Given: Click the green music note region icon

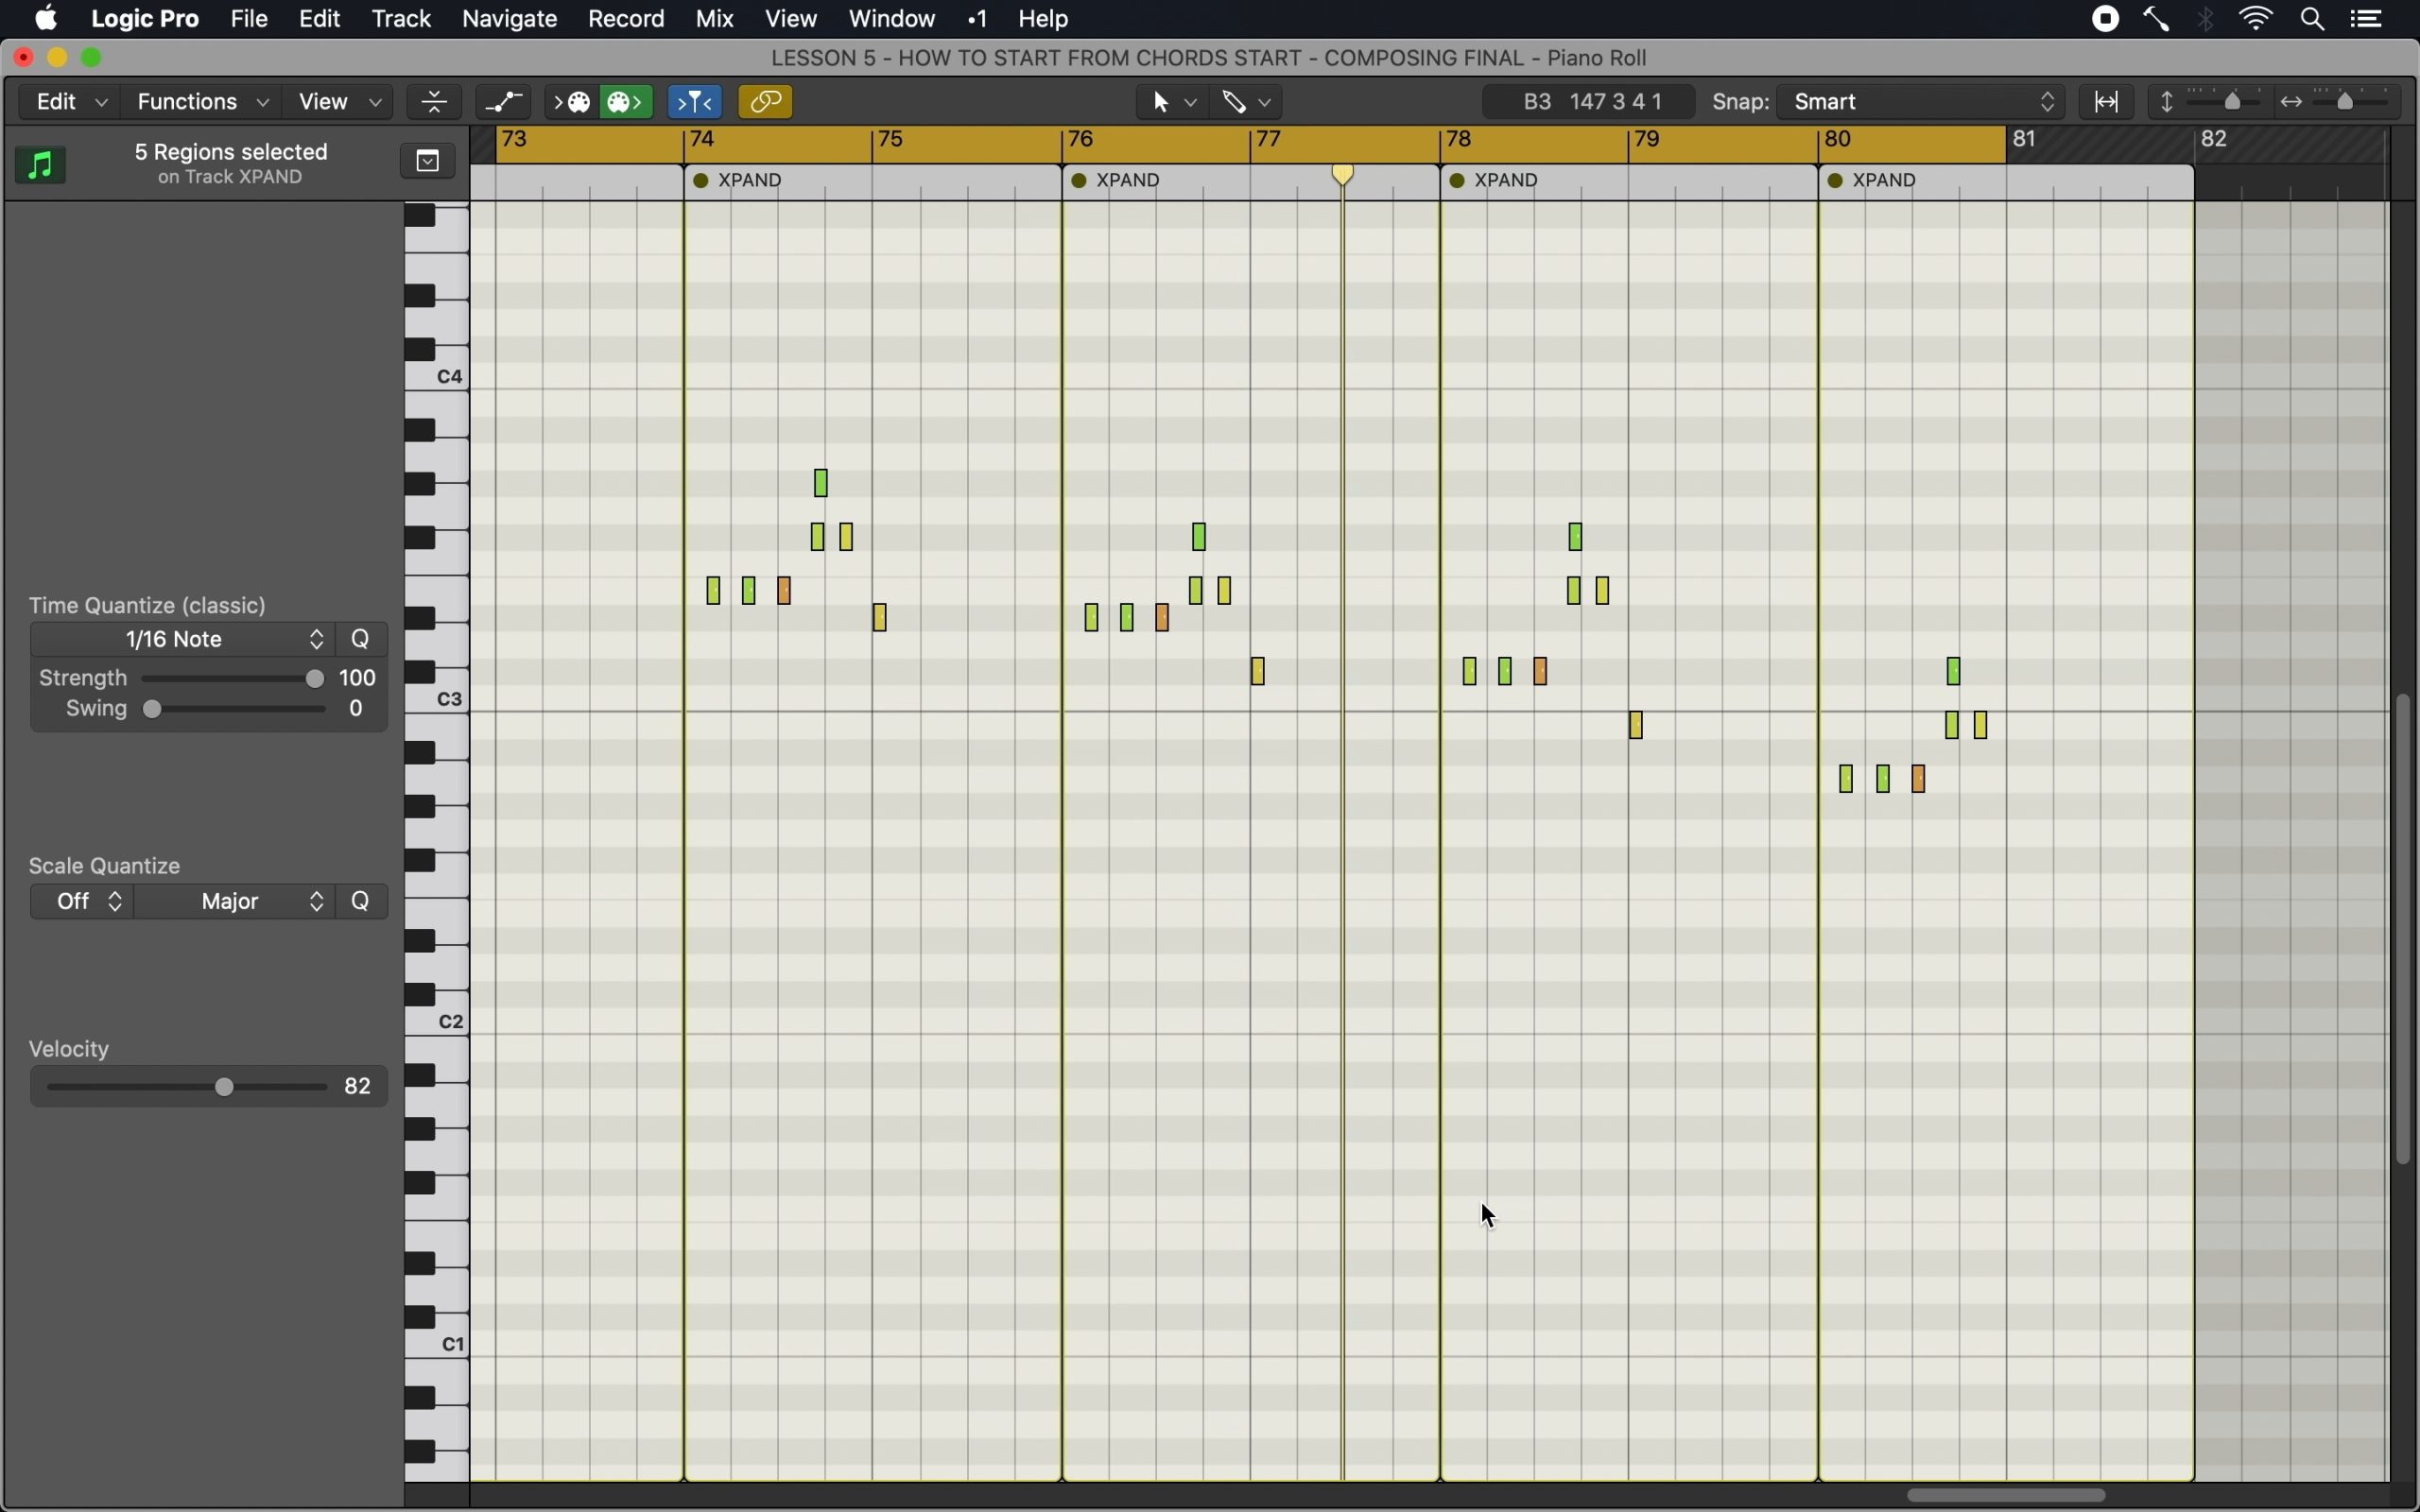Looking at the screenshot, I should pyautogui.click(x=41, y=164).
